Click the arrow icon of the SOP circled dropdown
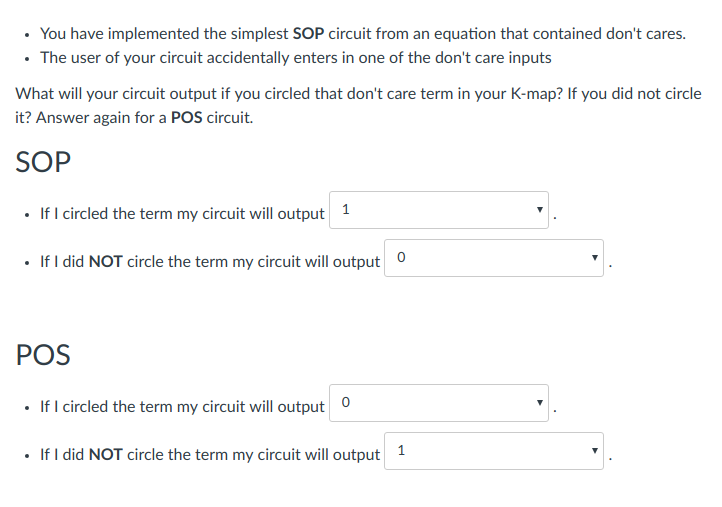722x507 pixels. (x=539, y=212)
